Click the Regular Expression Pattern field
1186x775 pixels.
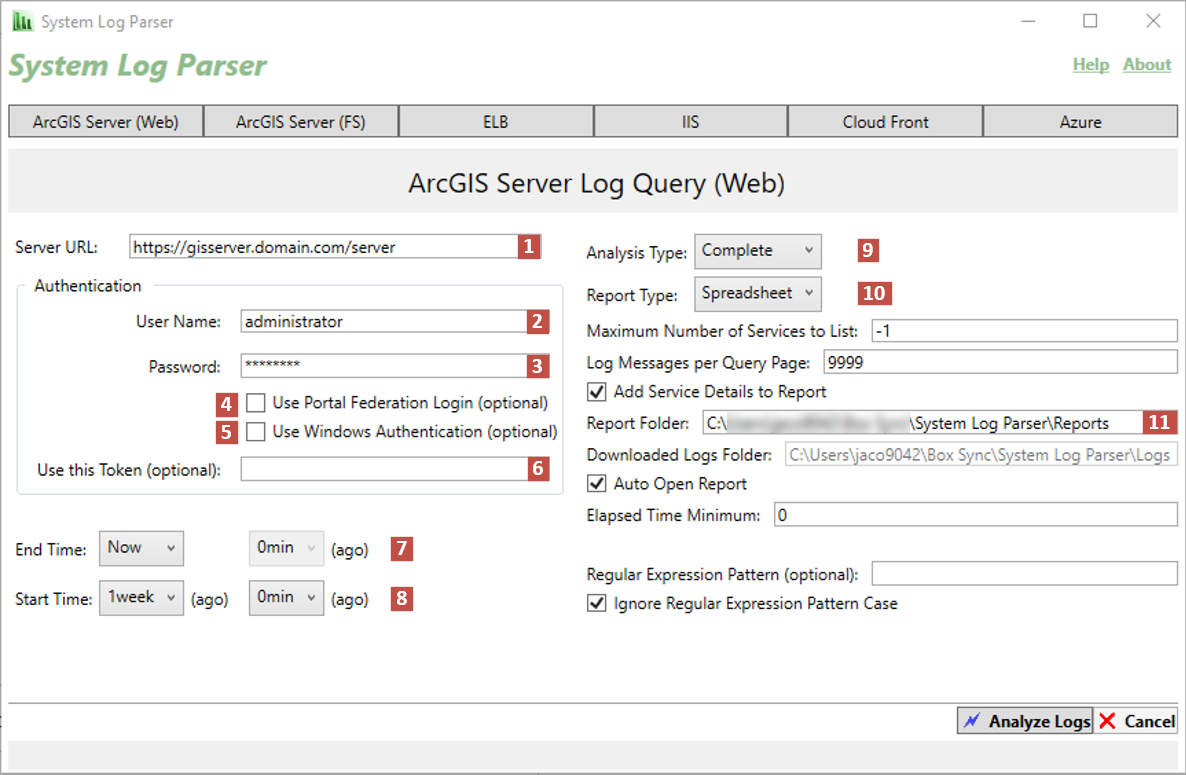click(1025, 573)
